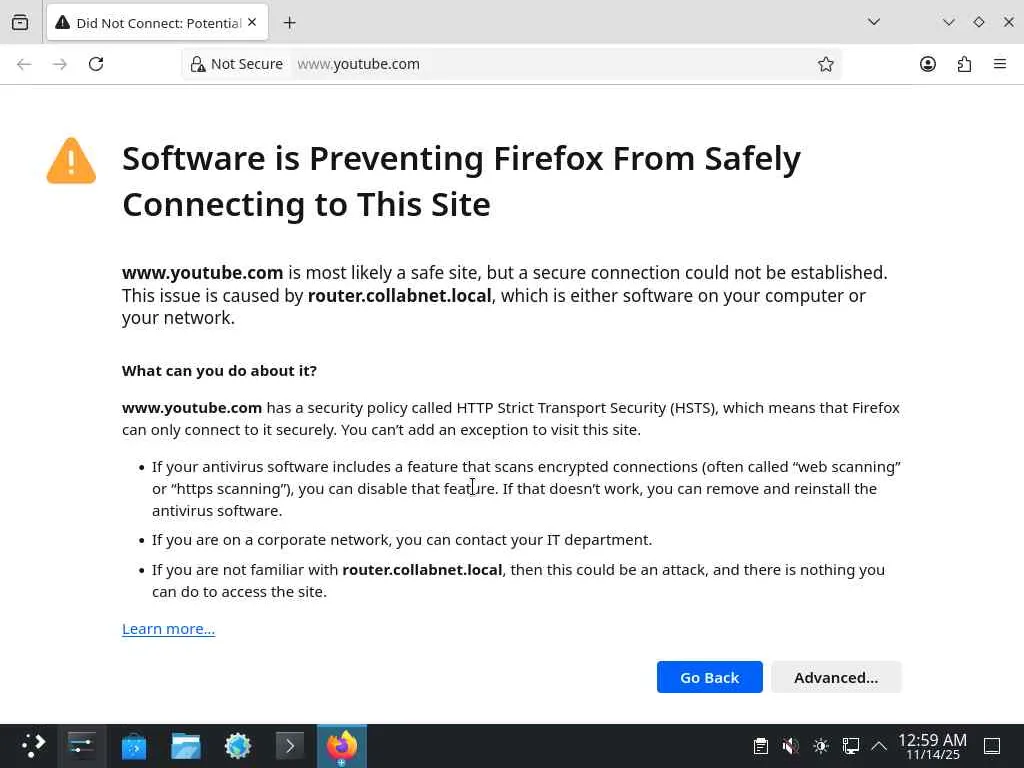
Task: Open the clipboard tray icon
Action: pos(760,746)
